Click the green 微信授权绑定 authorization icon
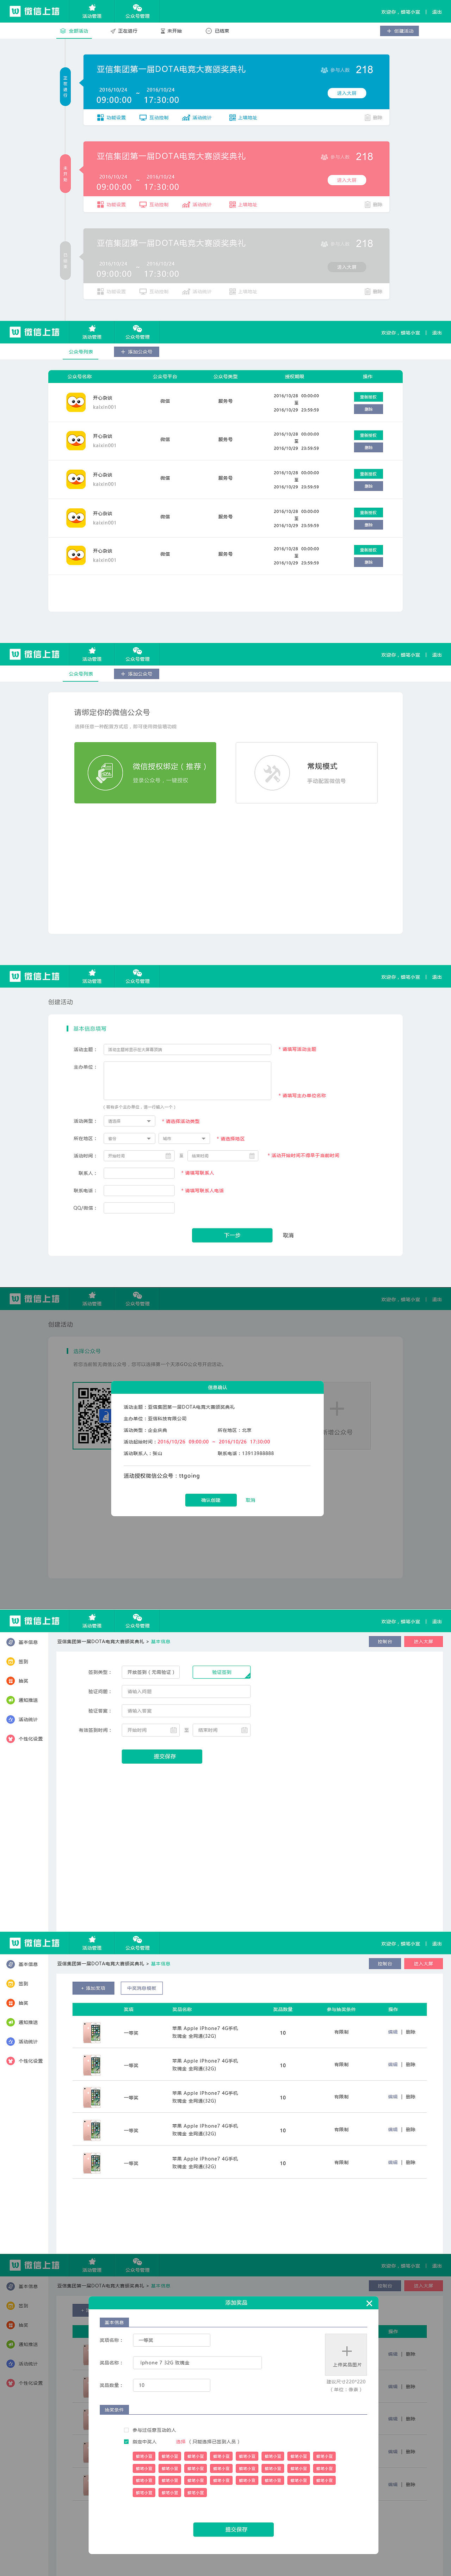This screenshot has height=2576, width=451. [x=105, y=773]
